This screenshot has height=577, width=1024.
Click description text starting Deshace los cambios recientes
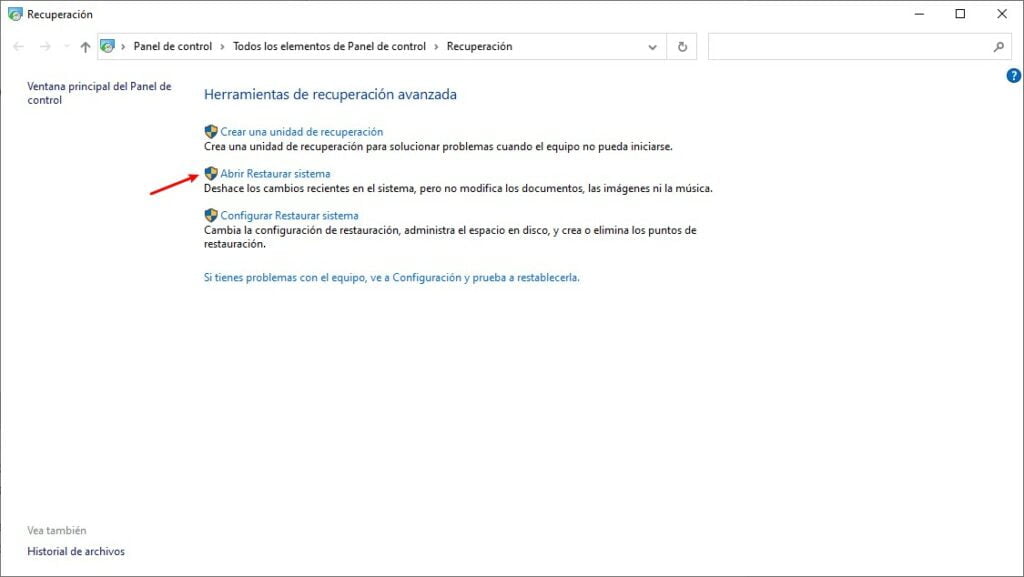tap(458, 189)
